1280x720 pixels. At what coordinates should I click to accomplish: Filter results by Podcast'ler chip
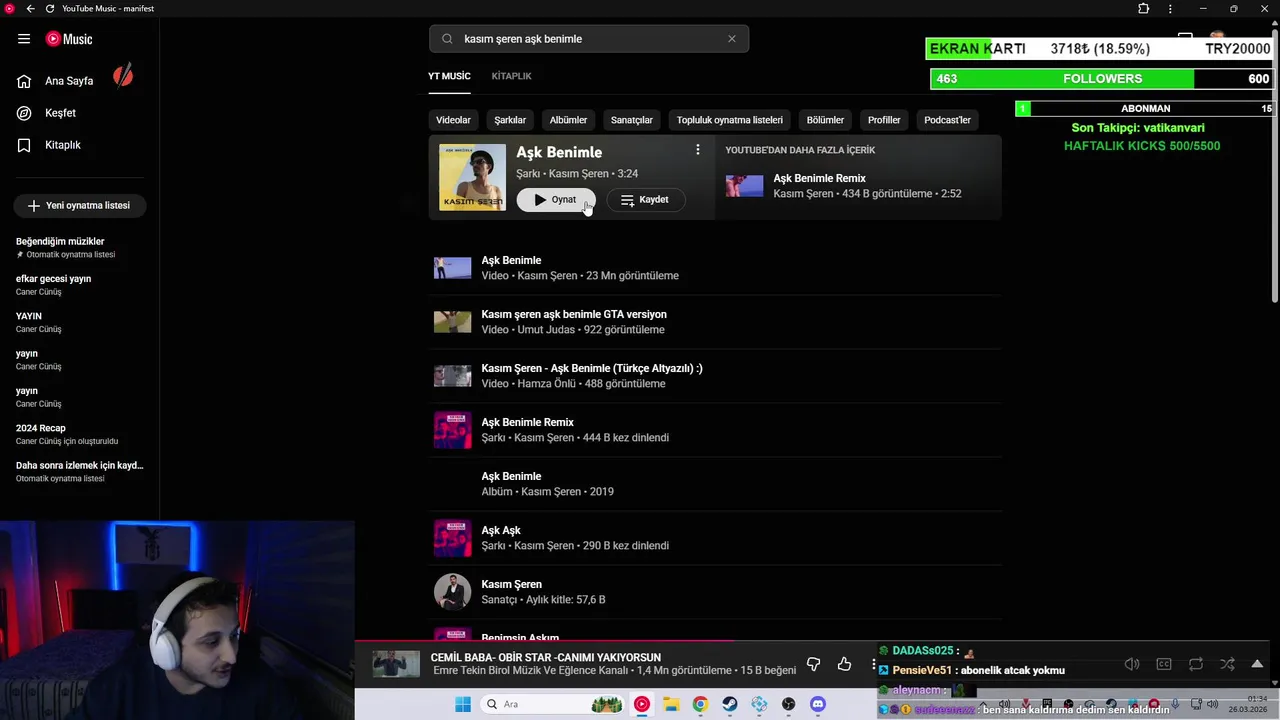pyautogui.click(x=947, y=120)
